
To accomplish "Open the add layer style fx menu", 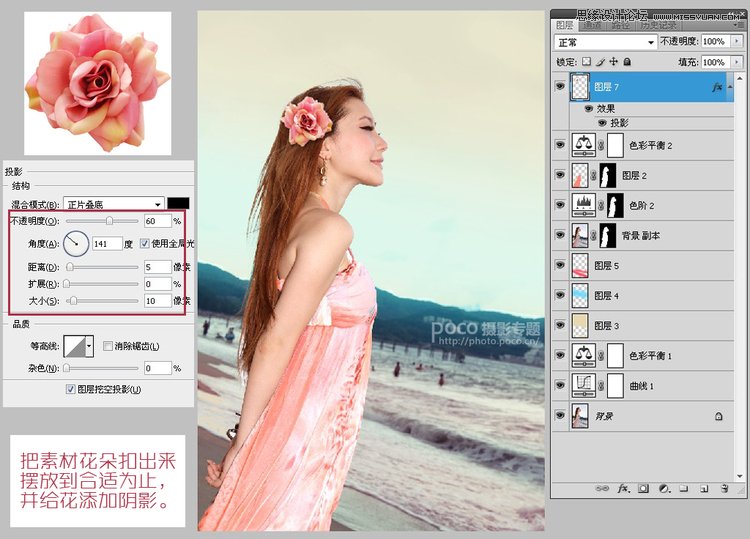I will pos(621,488).
